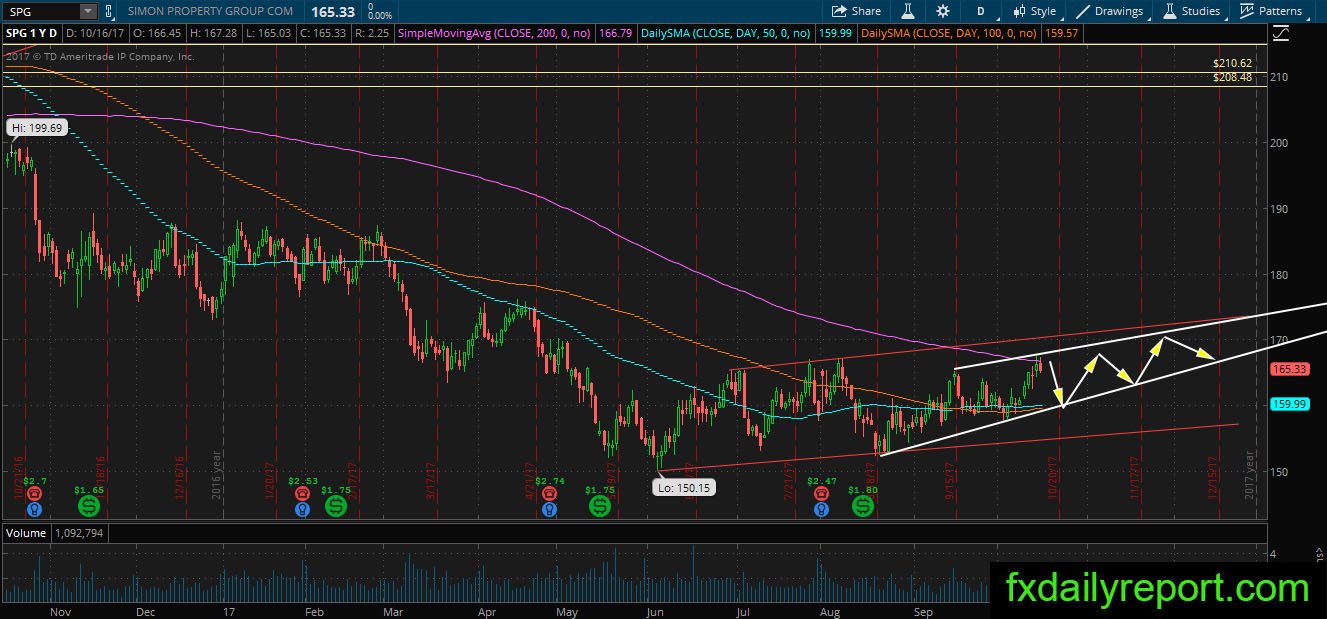Click the Volume study label
This screenshot has height=619, width=1327.
(x=25, y=533)
